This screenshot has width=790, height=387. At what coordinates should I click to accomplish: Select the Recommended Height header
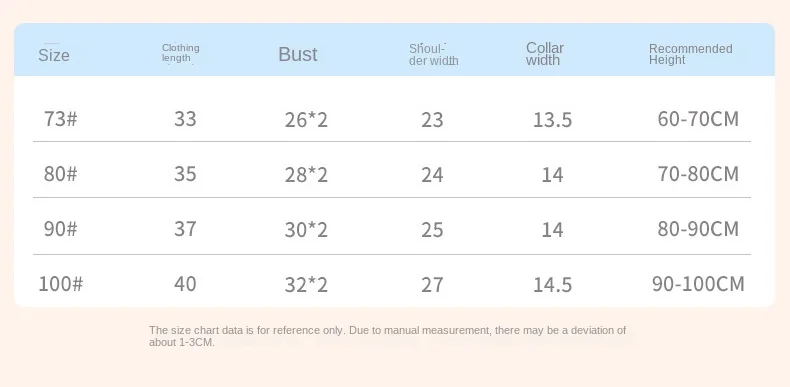coord(690,54)
